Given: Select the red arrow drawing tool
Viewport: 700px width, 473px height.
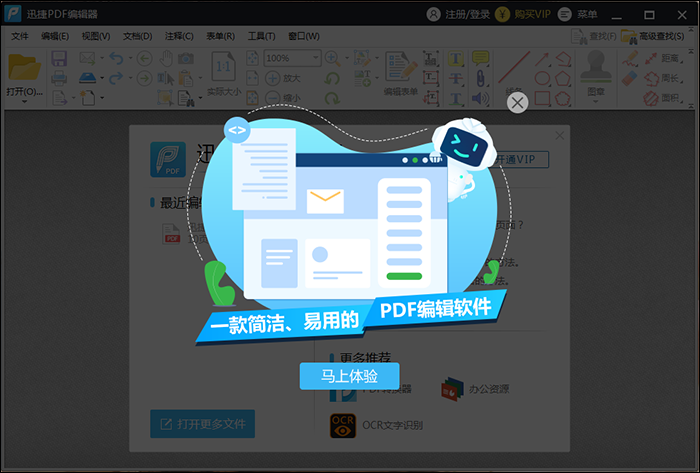Looking at the screenshot, I should tap(542, 58).
